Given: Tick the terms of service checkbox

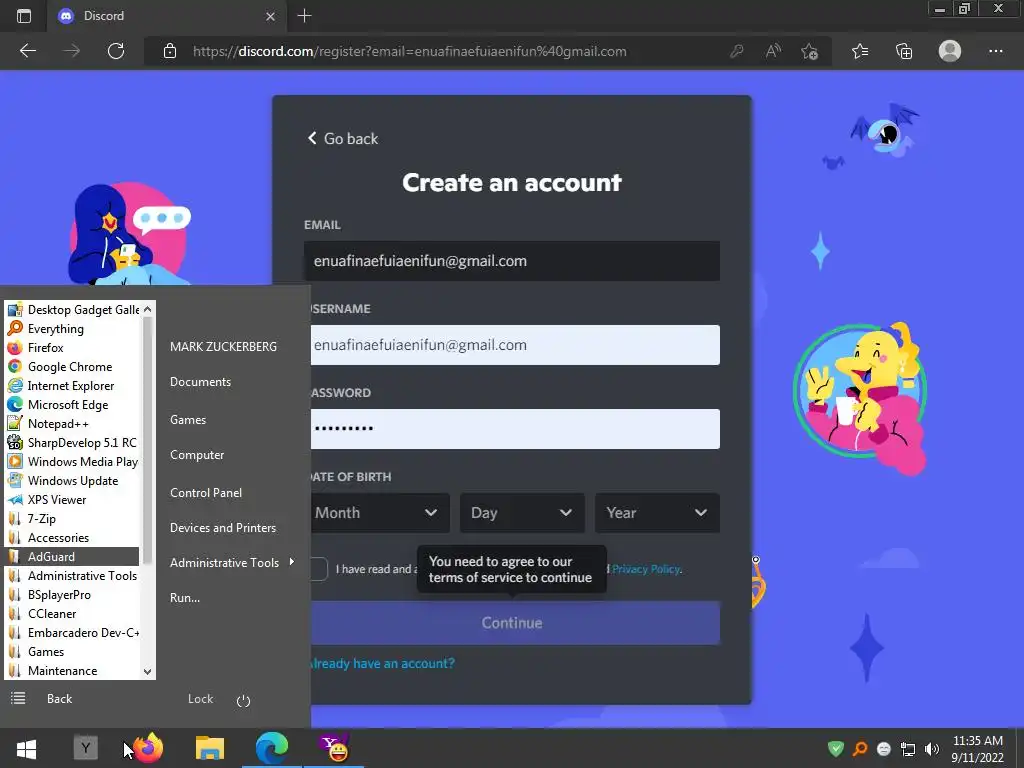Looking at the screenshot, I should pyautogui.click(x=319, y=569).
